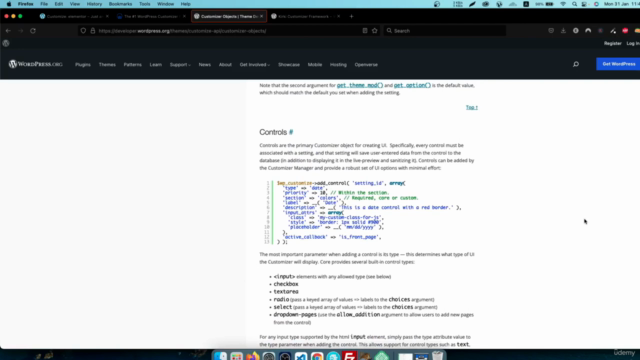Open the File menu

pyautogui.click(x=44, y=4)
